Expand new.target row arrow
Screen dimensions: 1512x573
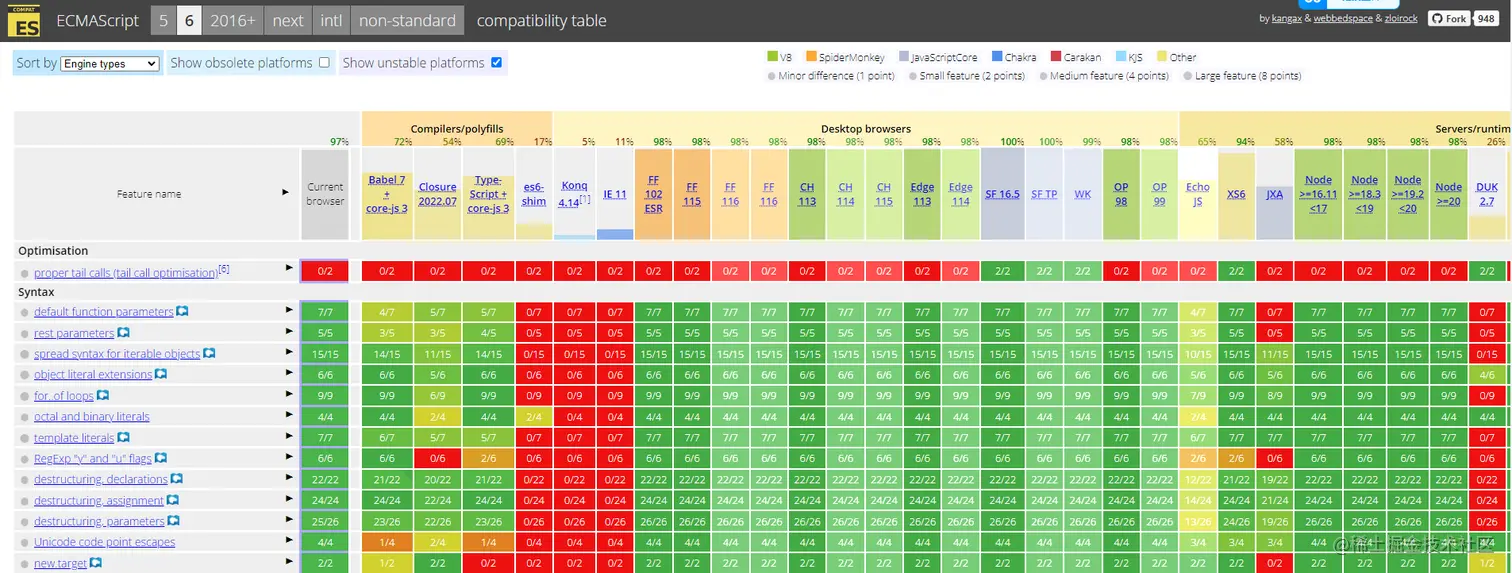click(289, 561)
